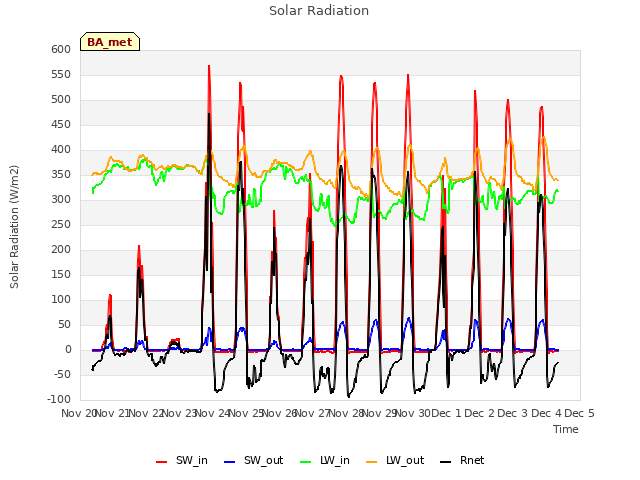The width and height of the screenshot is (640, 480).
Task: Click the red SW_in legend swatch
Action: (x=162, y=462)
